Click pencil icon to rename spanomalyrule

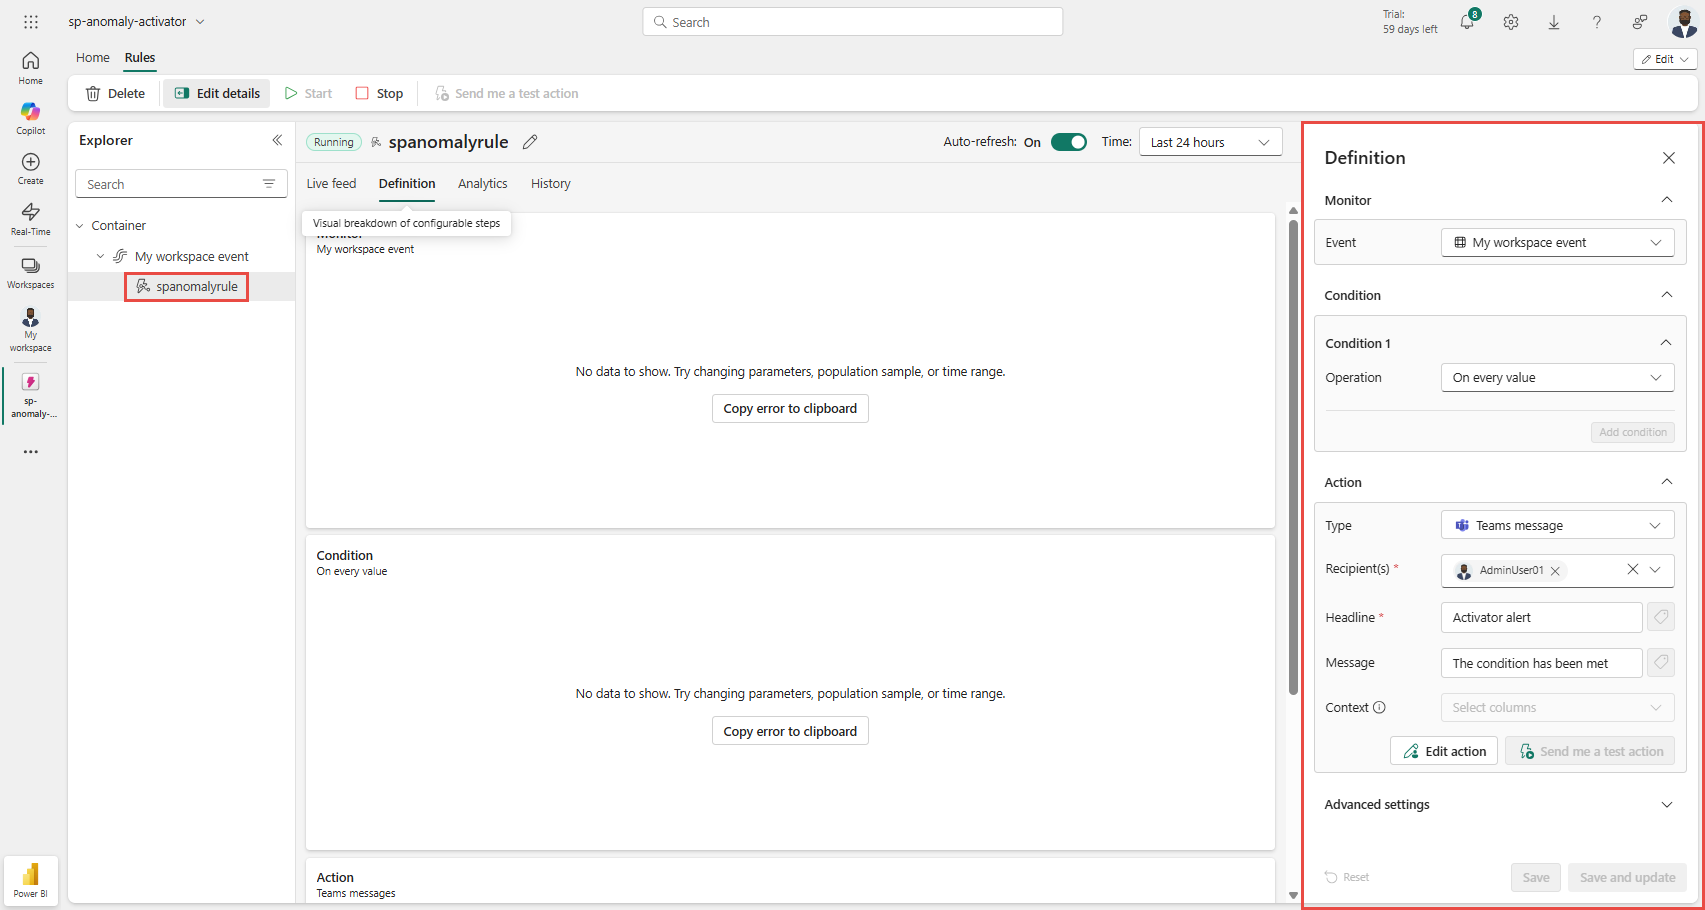(530, 142)
